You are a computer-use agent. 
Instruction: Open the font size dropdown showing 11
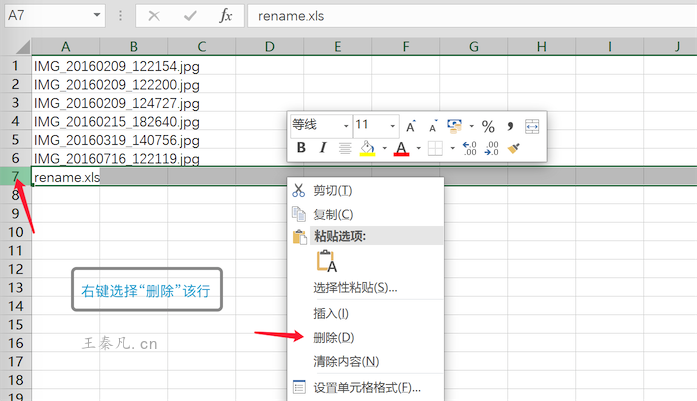[x=393, y=126]
